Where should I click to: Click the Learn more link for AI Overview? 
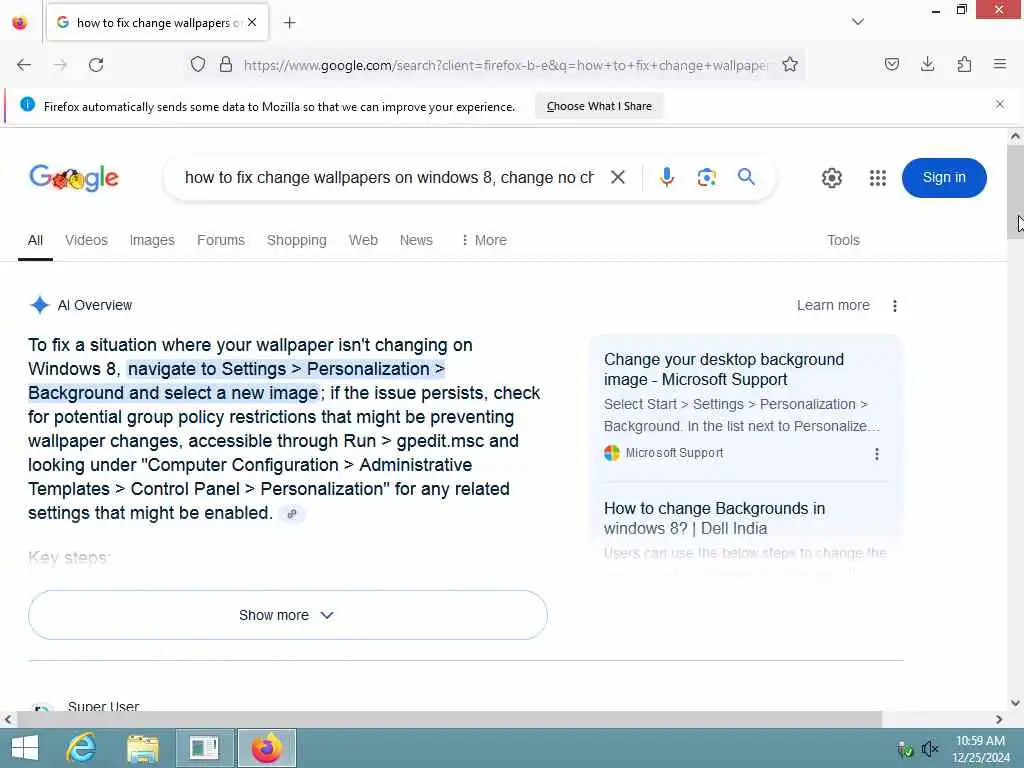(x=833, y=305)
